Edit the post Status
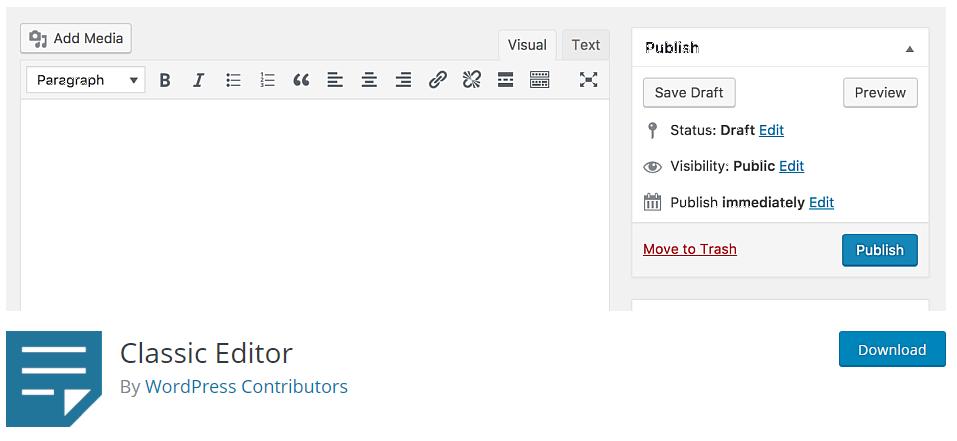 [771, 130]
